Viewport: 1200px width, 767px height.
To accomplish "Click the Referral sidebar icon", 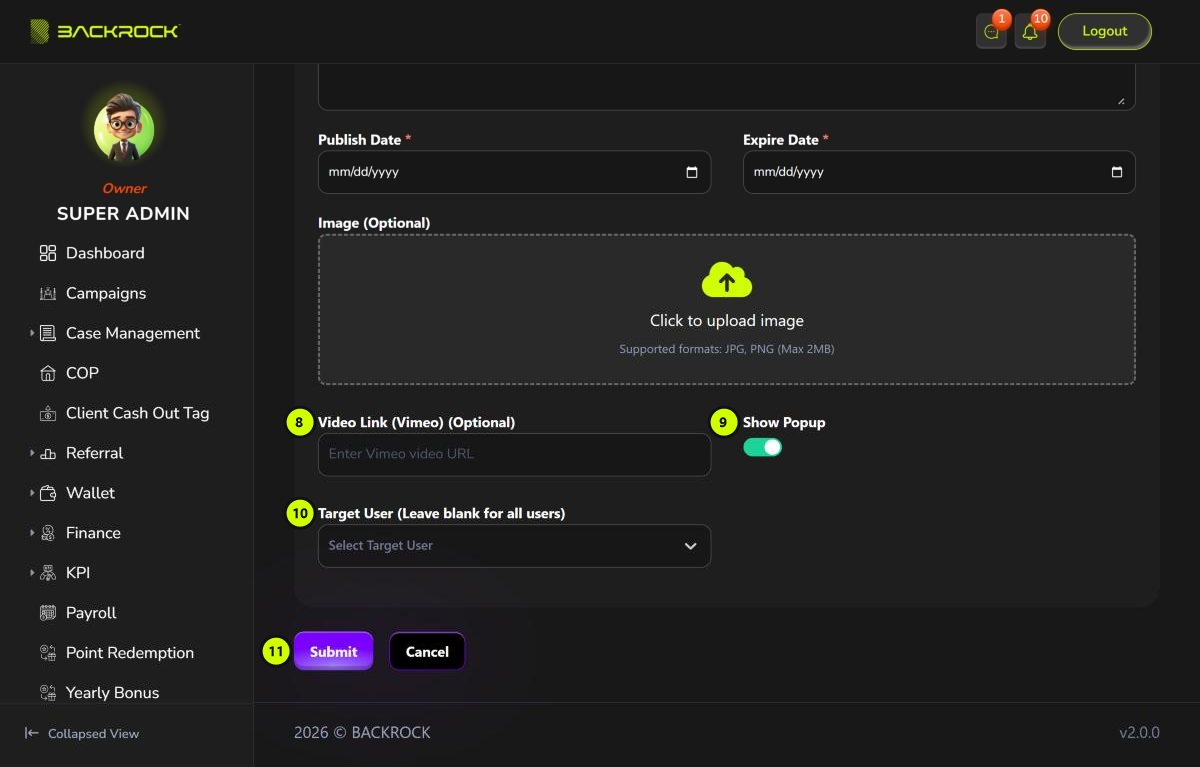I will tap(48, 454).
